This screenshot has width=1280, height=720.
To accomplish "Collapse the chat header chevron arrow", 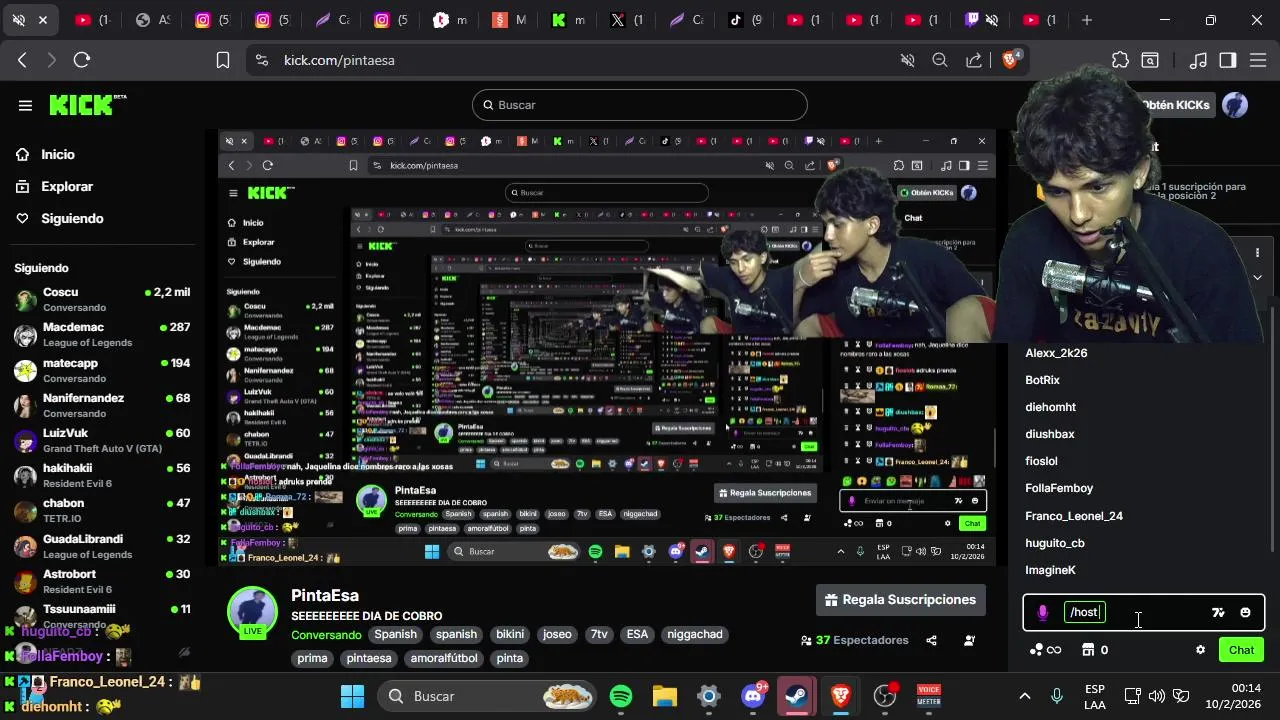I will (1257, 277).
